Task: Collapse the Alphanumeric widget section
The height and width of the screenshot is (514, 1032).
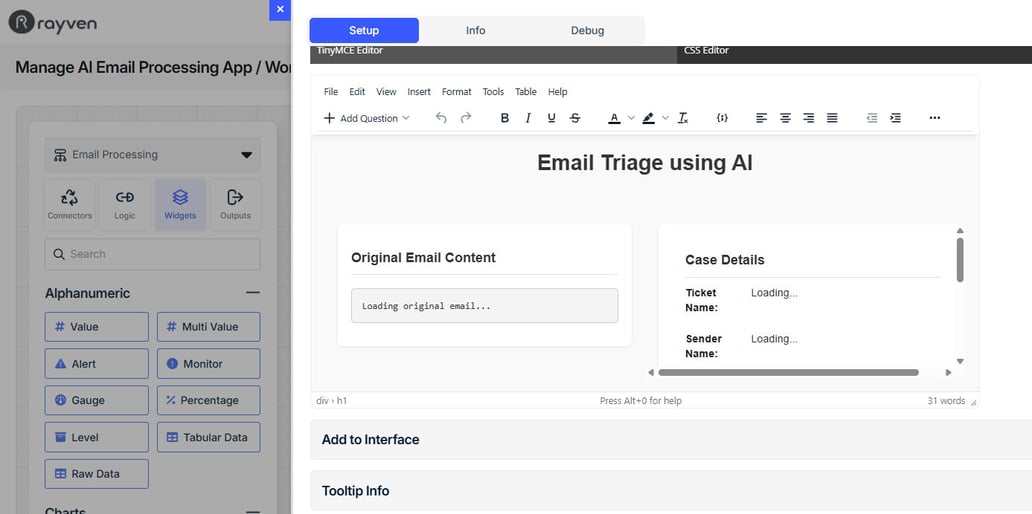Action: (x=252, y=293)
